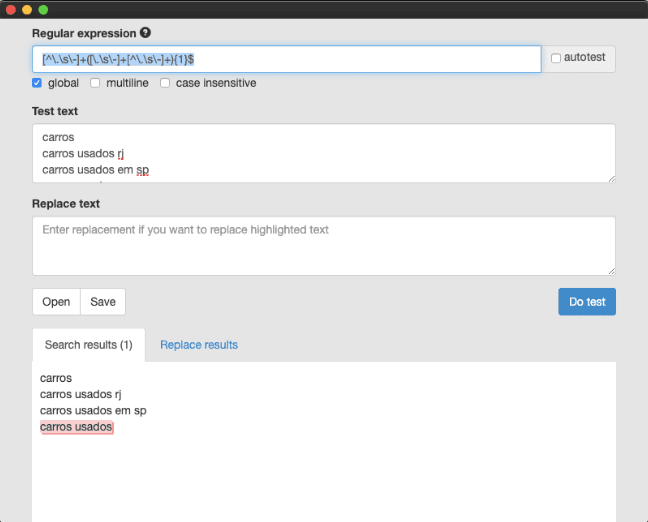Viewport: 648px width, 522px height.
Task: Click the Replace text input area
Action: [x=323, y=245]
